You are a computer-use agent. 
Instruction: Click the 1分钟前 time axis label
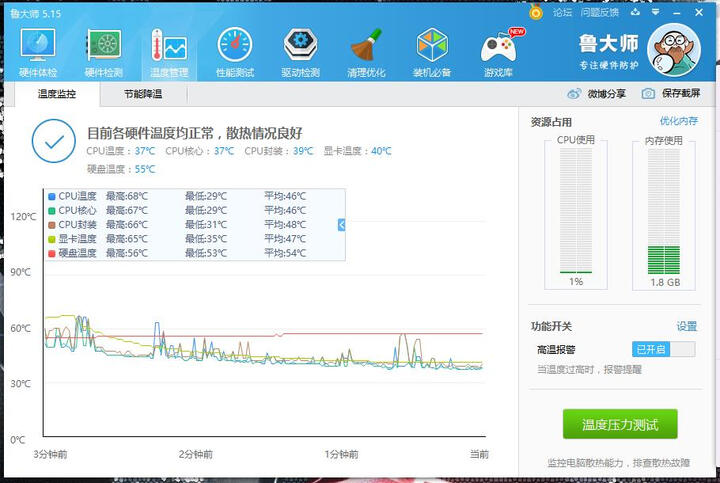(341, 455)
